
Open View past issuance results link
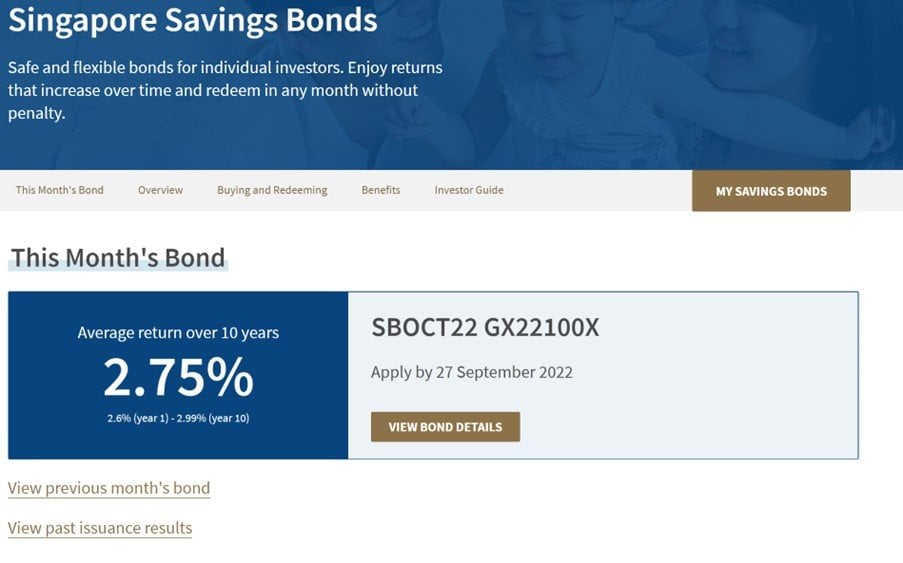pyautogui.click(x=100, y=528)
